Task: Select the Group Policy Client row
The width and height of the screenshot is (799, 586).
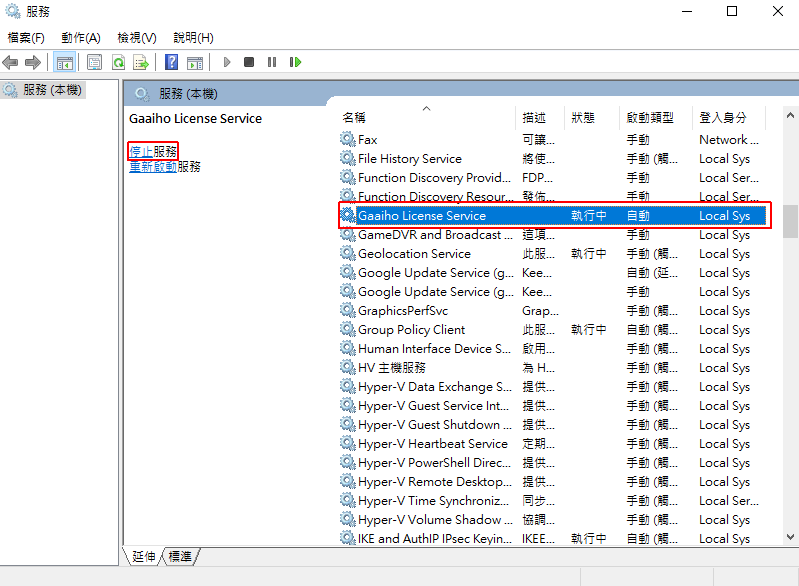Action: (x=552, y=330)
